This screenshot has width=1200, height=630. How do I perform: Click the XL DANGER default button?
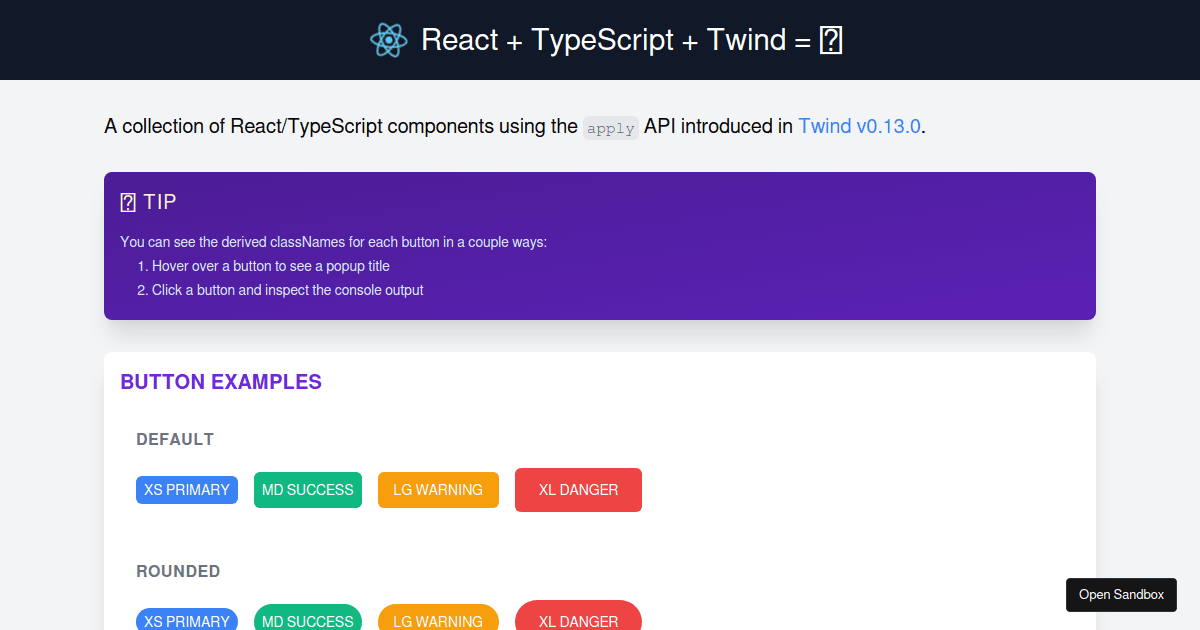coord(578,490)
